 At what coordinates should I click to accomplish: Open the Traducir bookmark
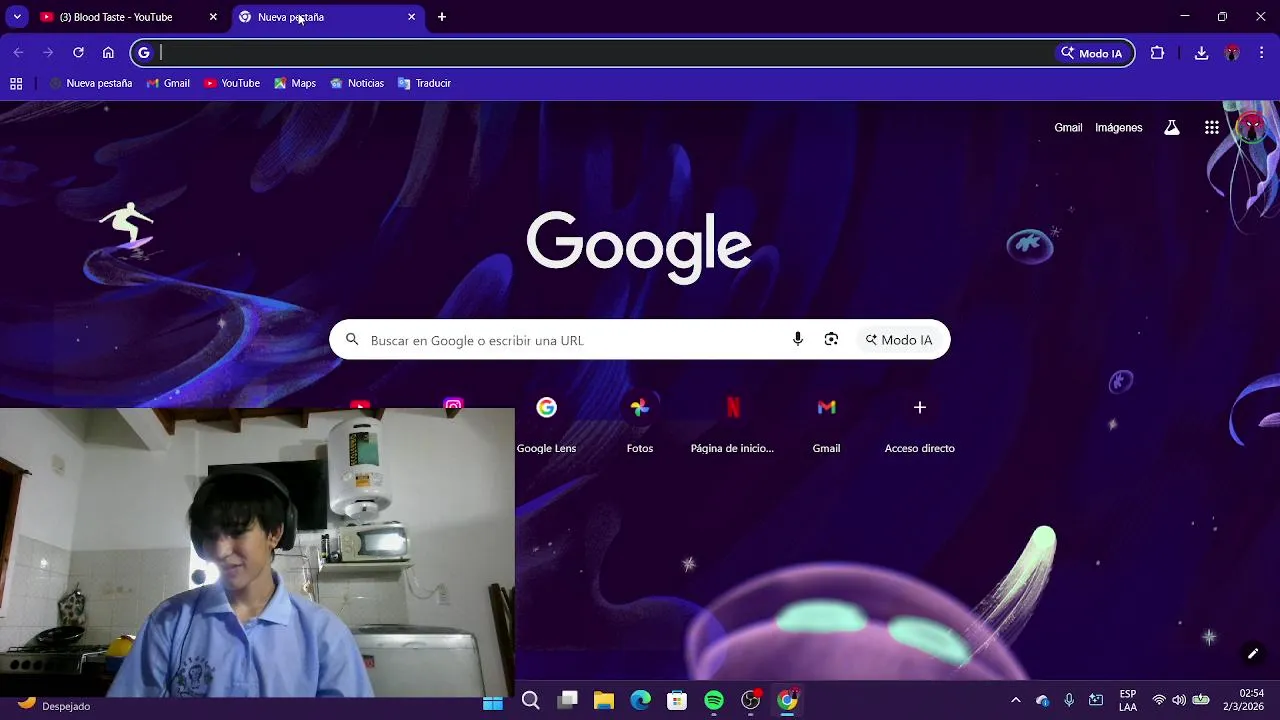[424, 84]
